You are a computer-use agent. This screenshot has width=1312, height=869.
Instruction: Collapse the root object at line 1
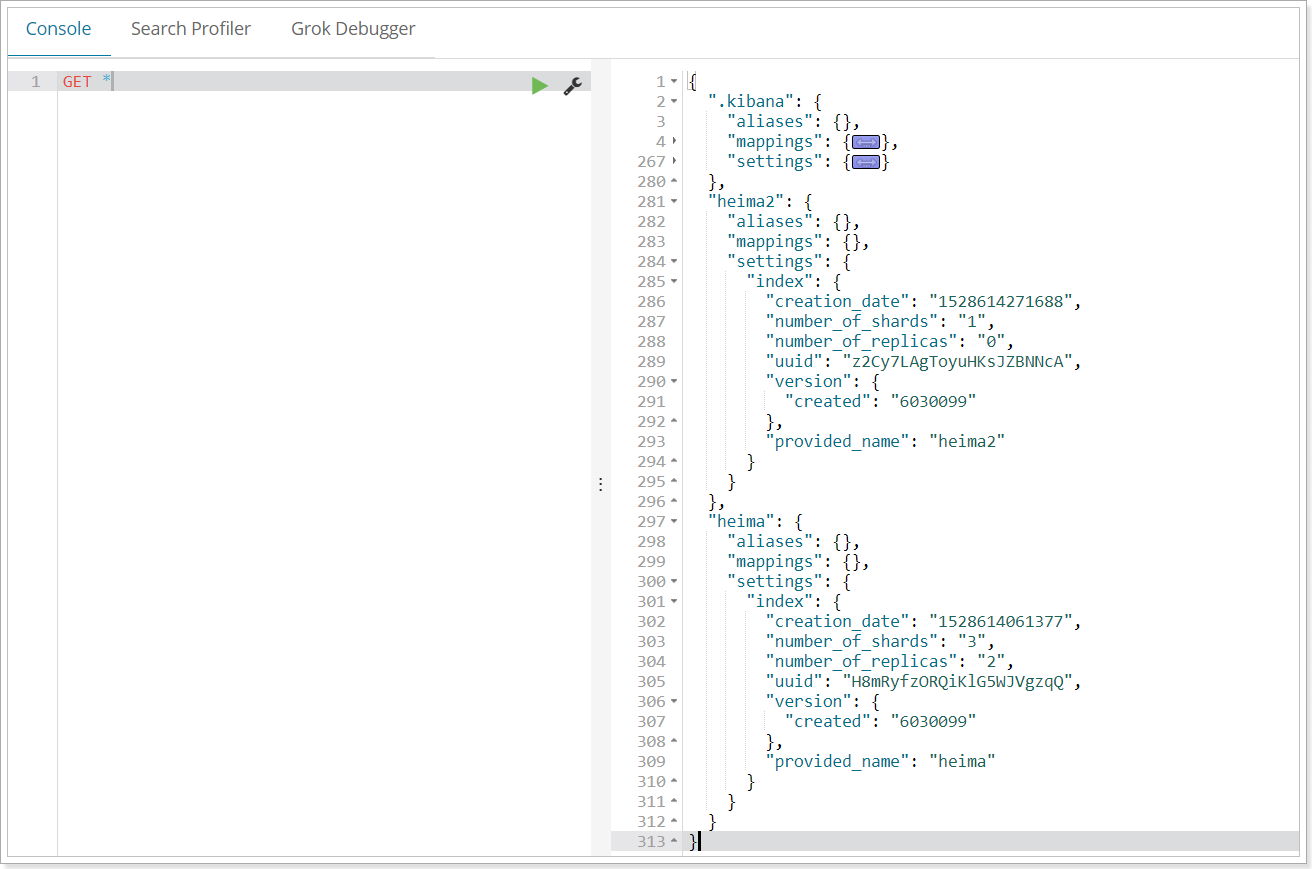tap(674, 82)
